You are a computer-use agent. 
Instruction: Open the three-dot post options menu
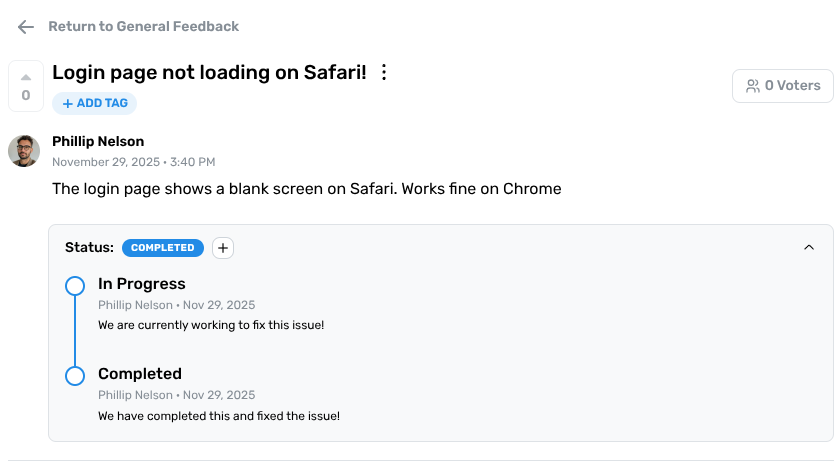coord(383,73)
